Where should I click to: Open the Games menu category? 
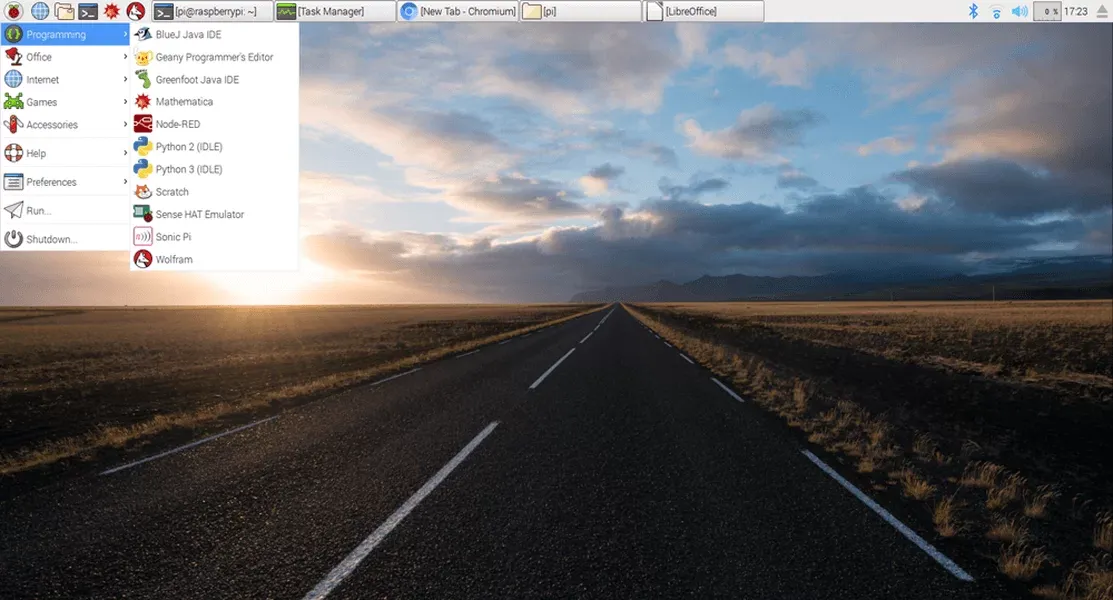65,102
